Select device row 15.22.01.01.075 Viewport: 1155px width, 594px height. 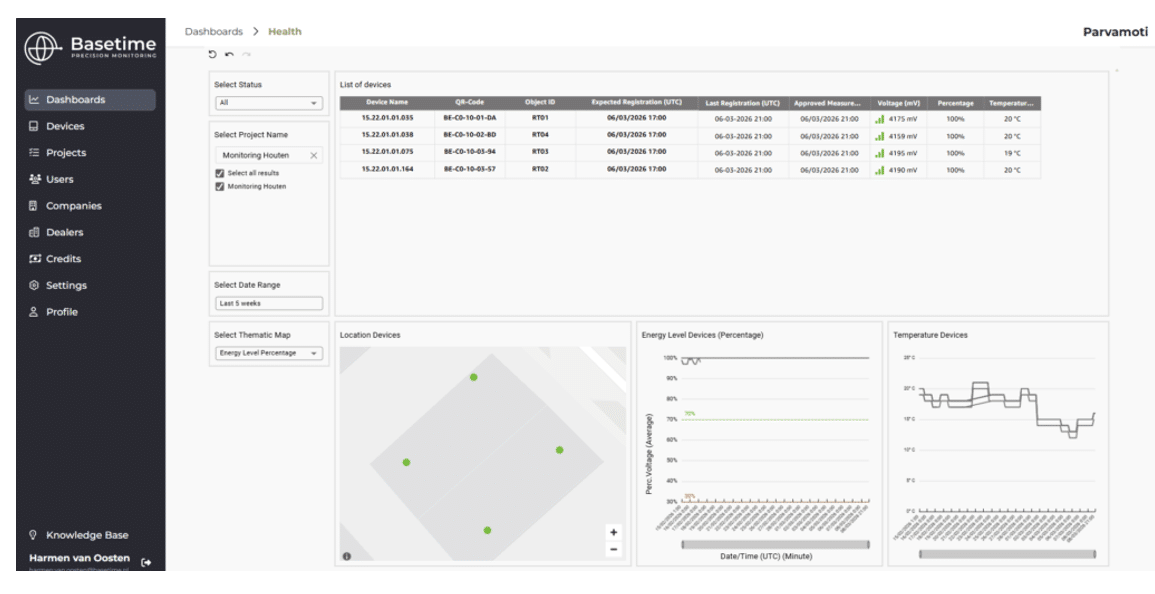pyautogui.click(x=690, y=153)
